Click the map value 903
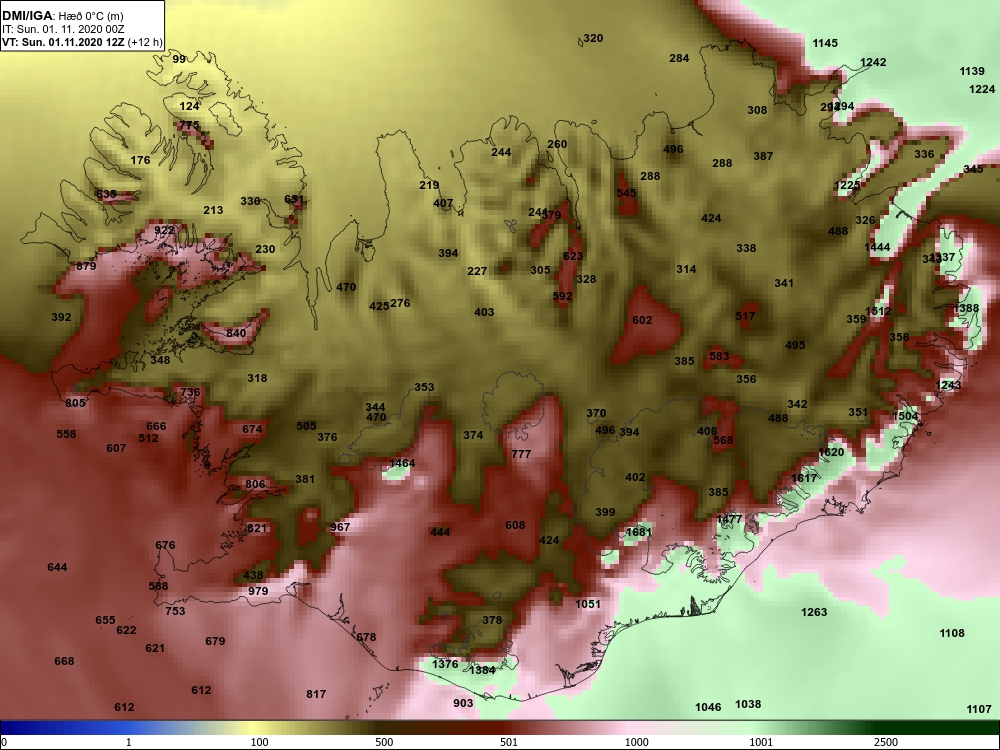The image size is (1000, 750). pos(464,703)
